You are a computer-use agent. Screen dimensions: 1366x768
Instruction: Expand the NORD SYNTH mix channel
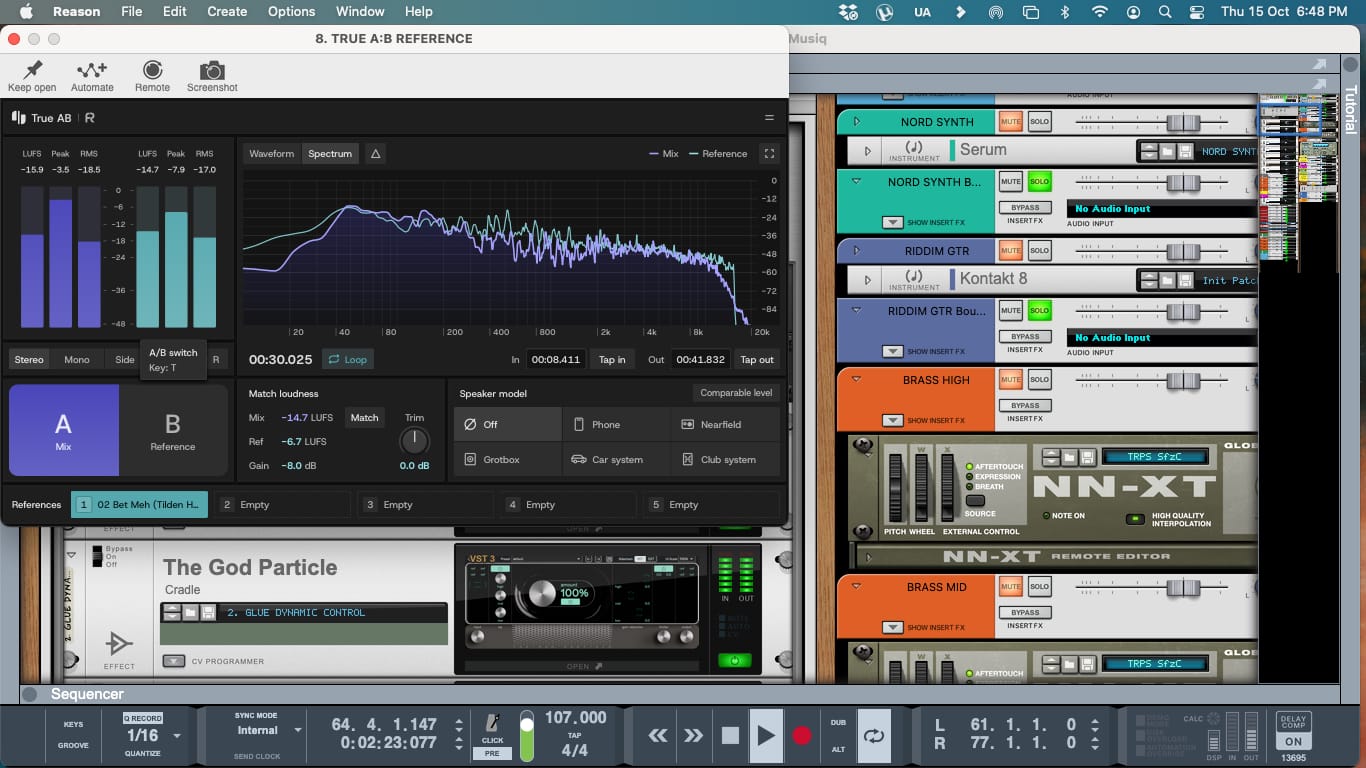pyautogui.click(x=856, y=122)
